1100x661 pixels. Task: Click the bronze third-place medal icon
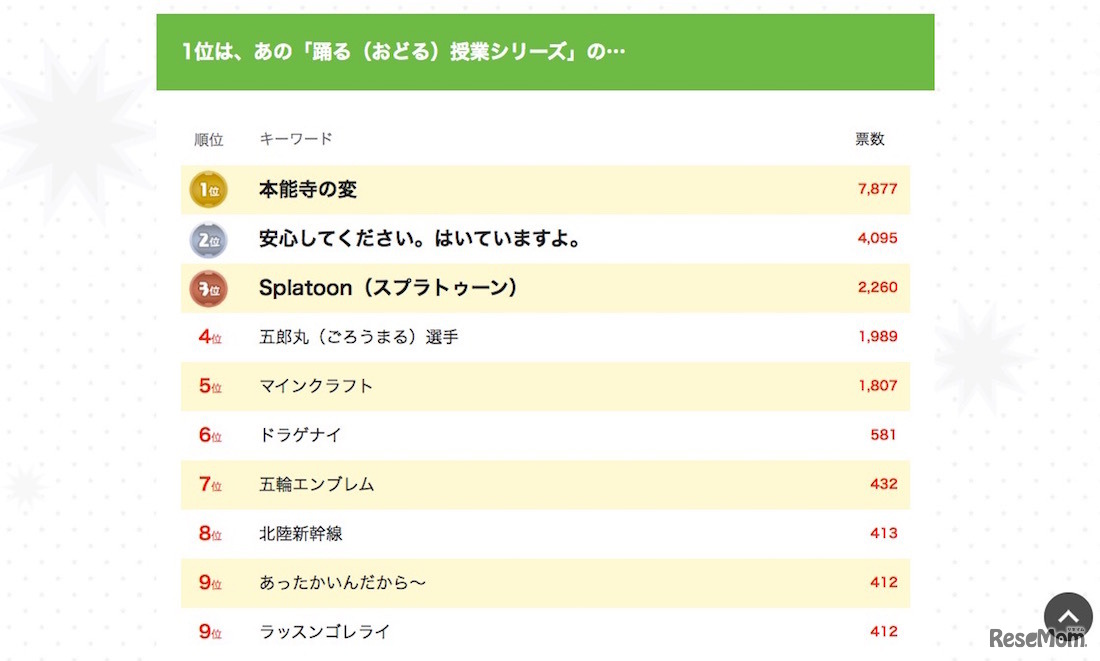[208, 287]
